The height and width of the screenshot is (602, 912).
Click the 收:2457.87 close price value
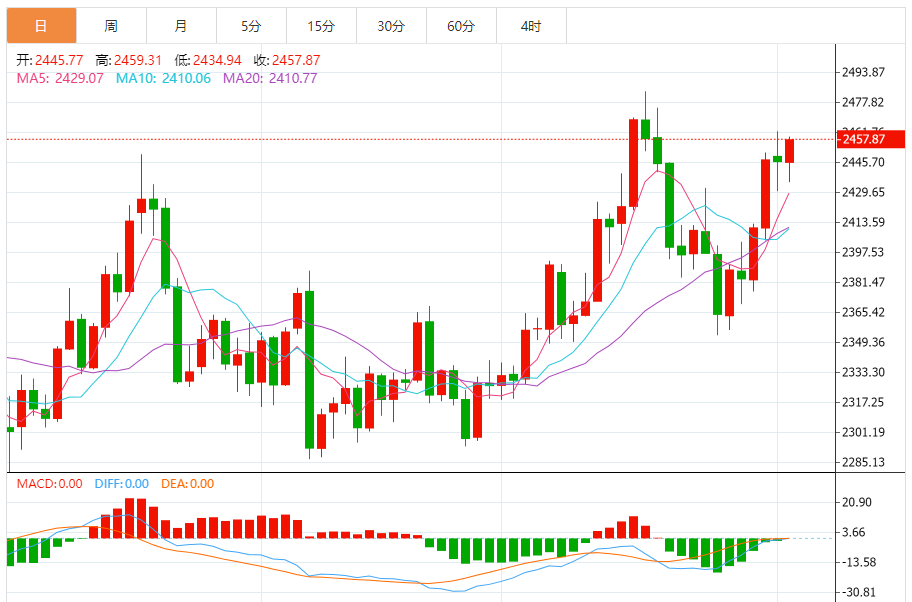pos(287,60)
